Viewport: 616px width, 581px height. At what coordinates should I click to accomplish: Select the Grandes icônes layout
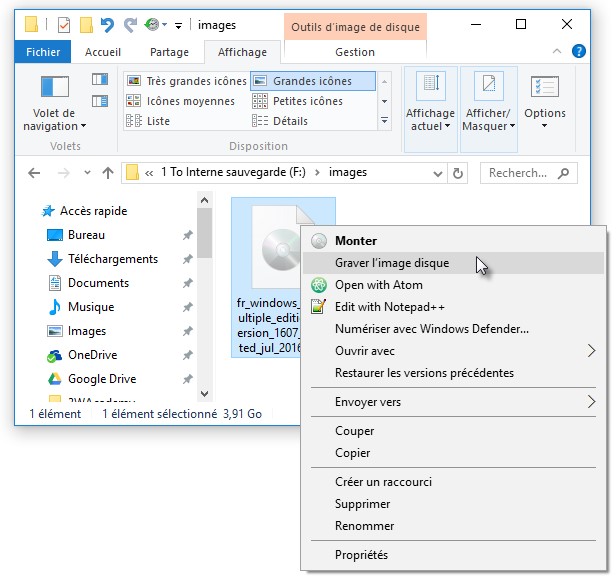[x=313, y=81]
